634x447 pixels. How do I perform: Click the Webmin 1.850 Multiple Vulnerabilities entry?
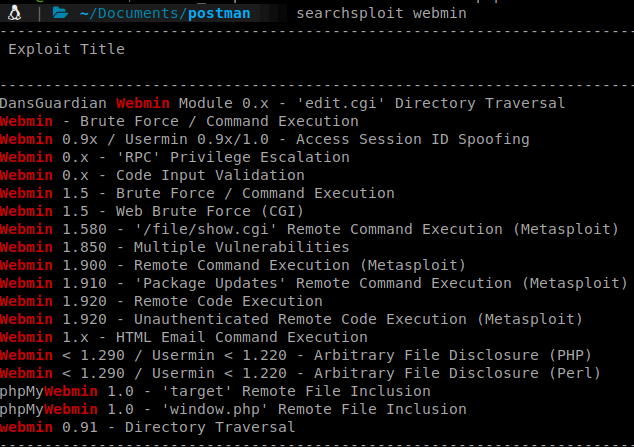point(175,247)
